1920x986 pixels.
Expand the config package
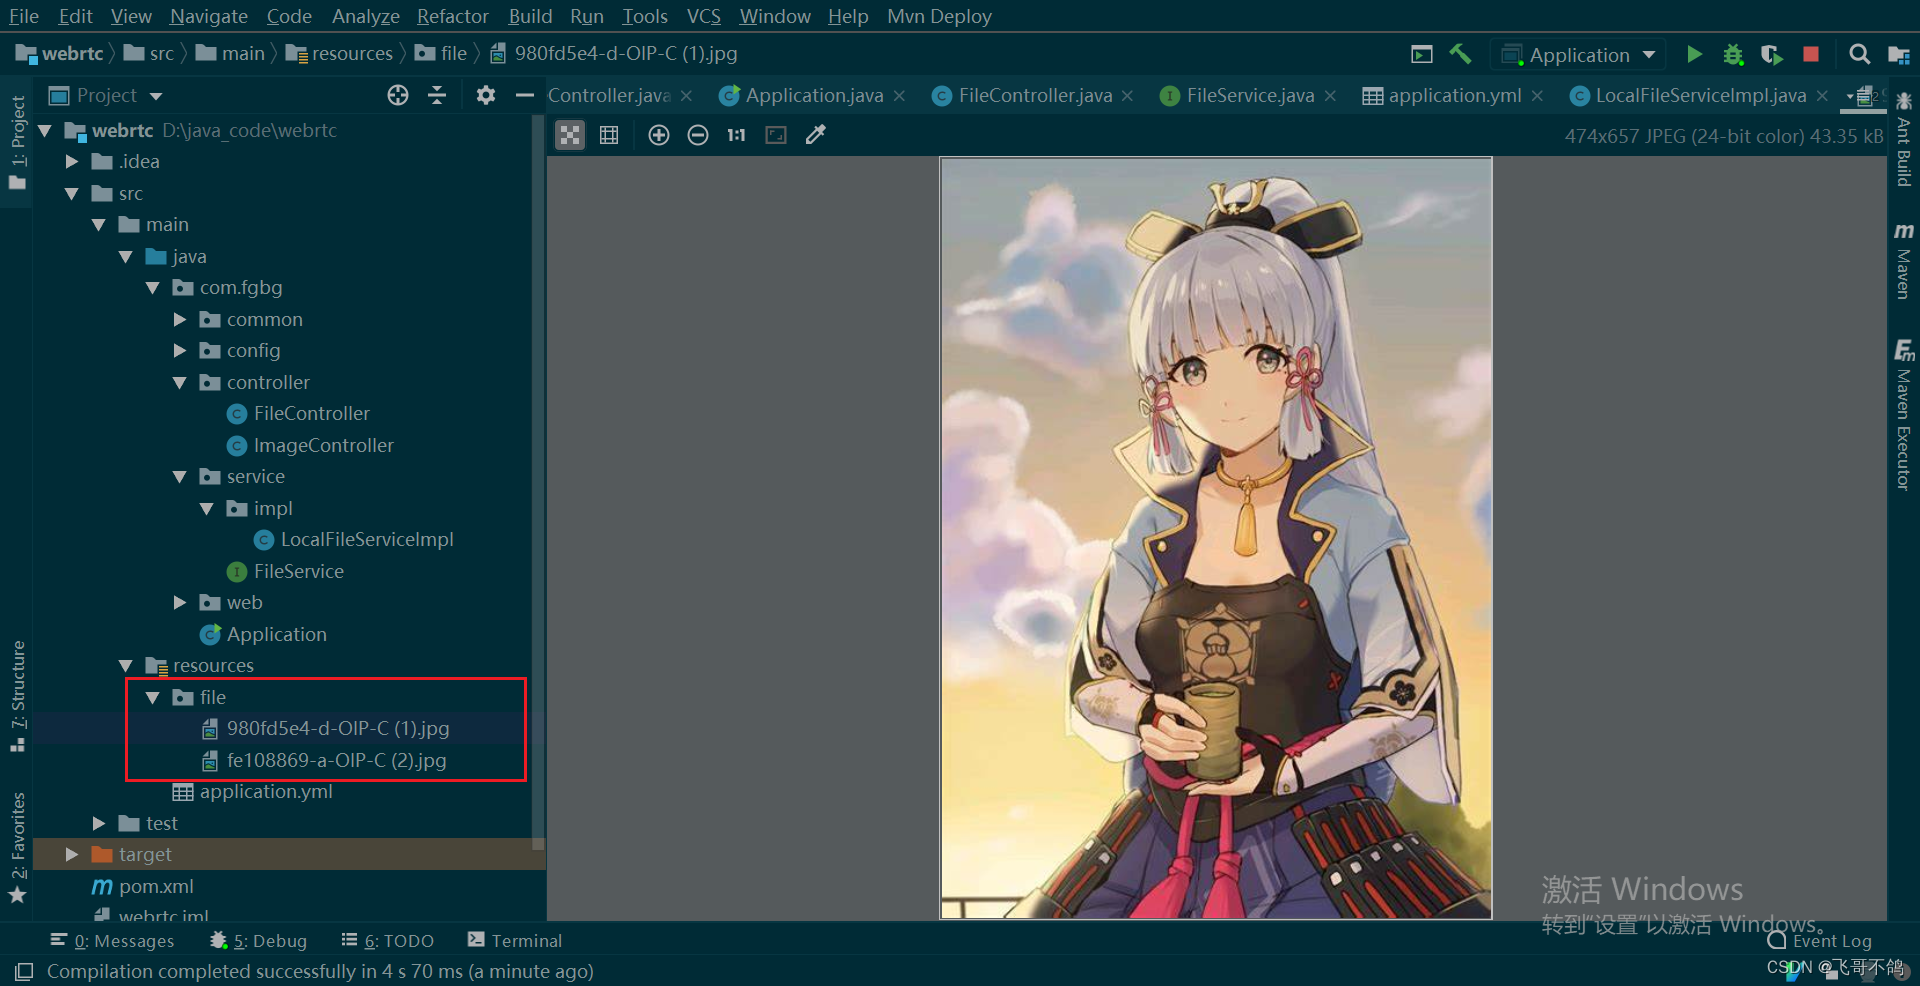180,350
